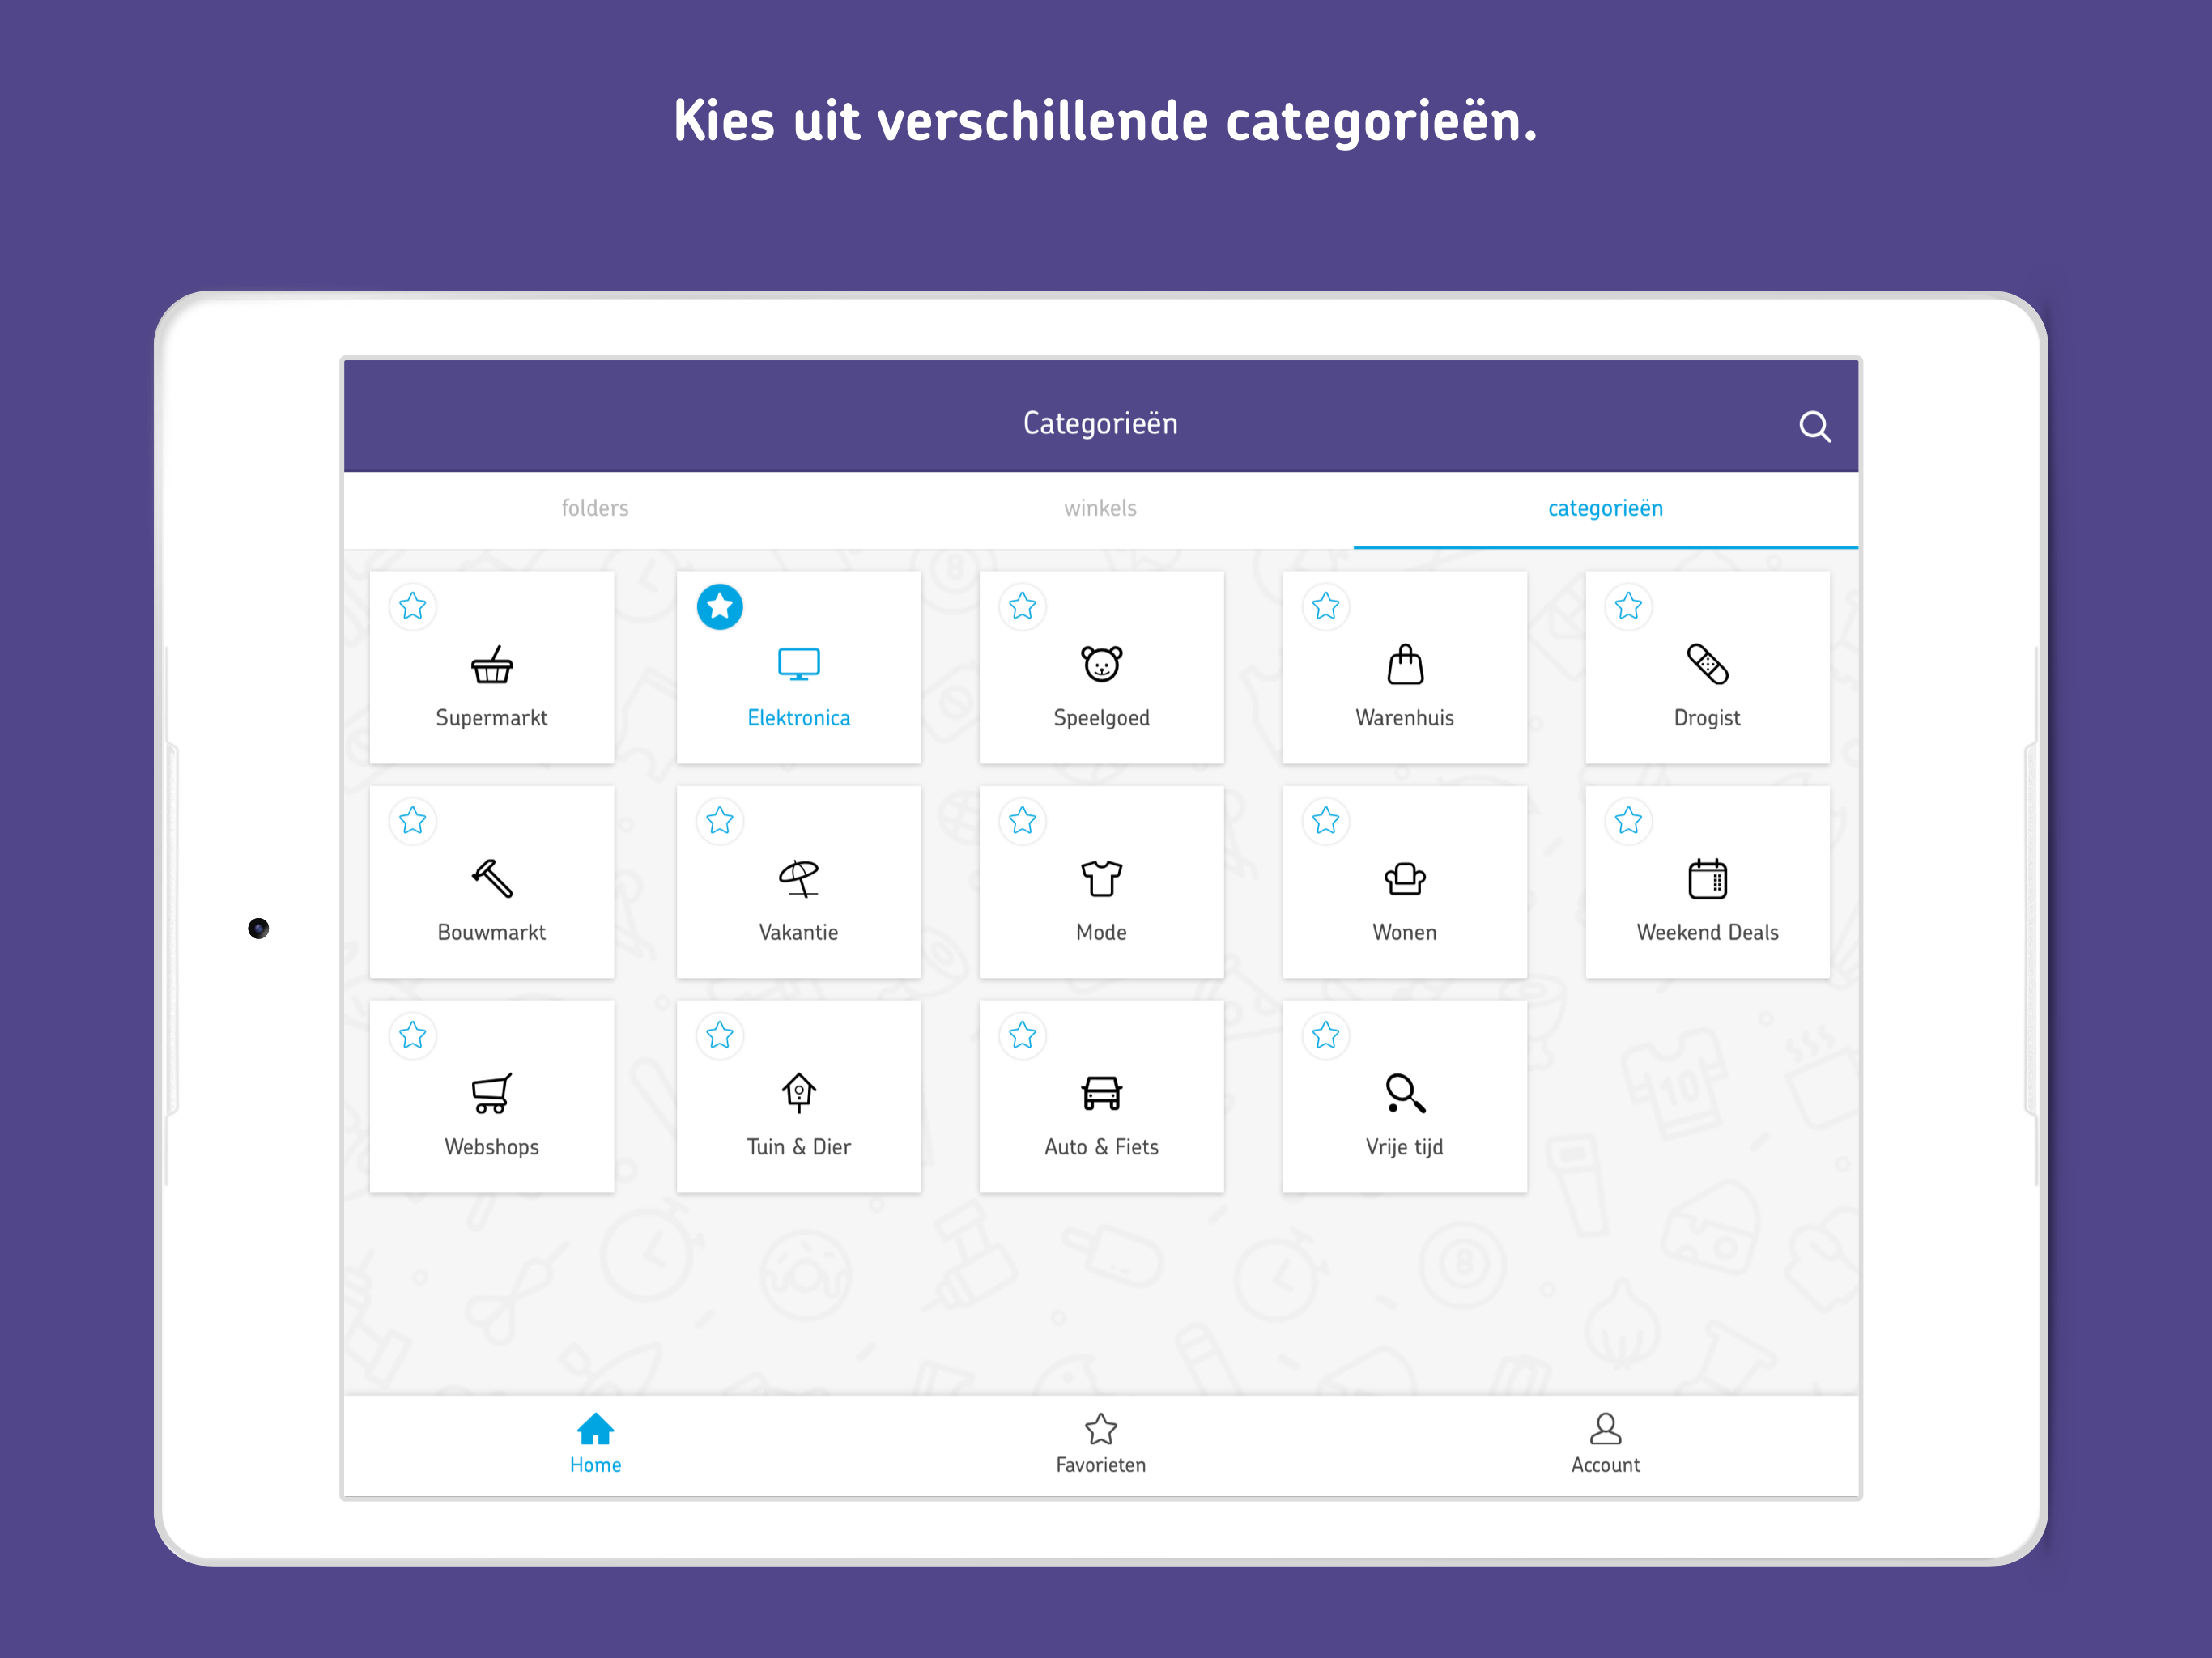Favorite the Mode category with its star
The image size is (2212, 1658).
1022,821
